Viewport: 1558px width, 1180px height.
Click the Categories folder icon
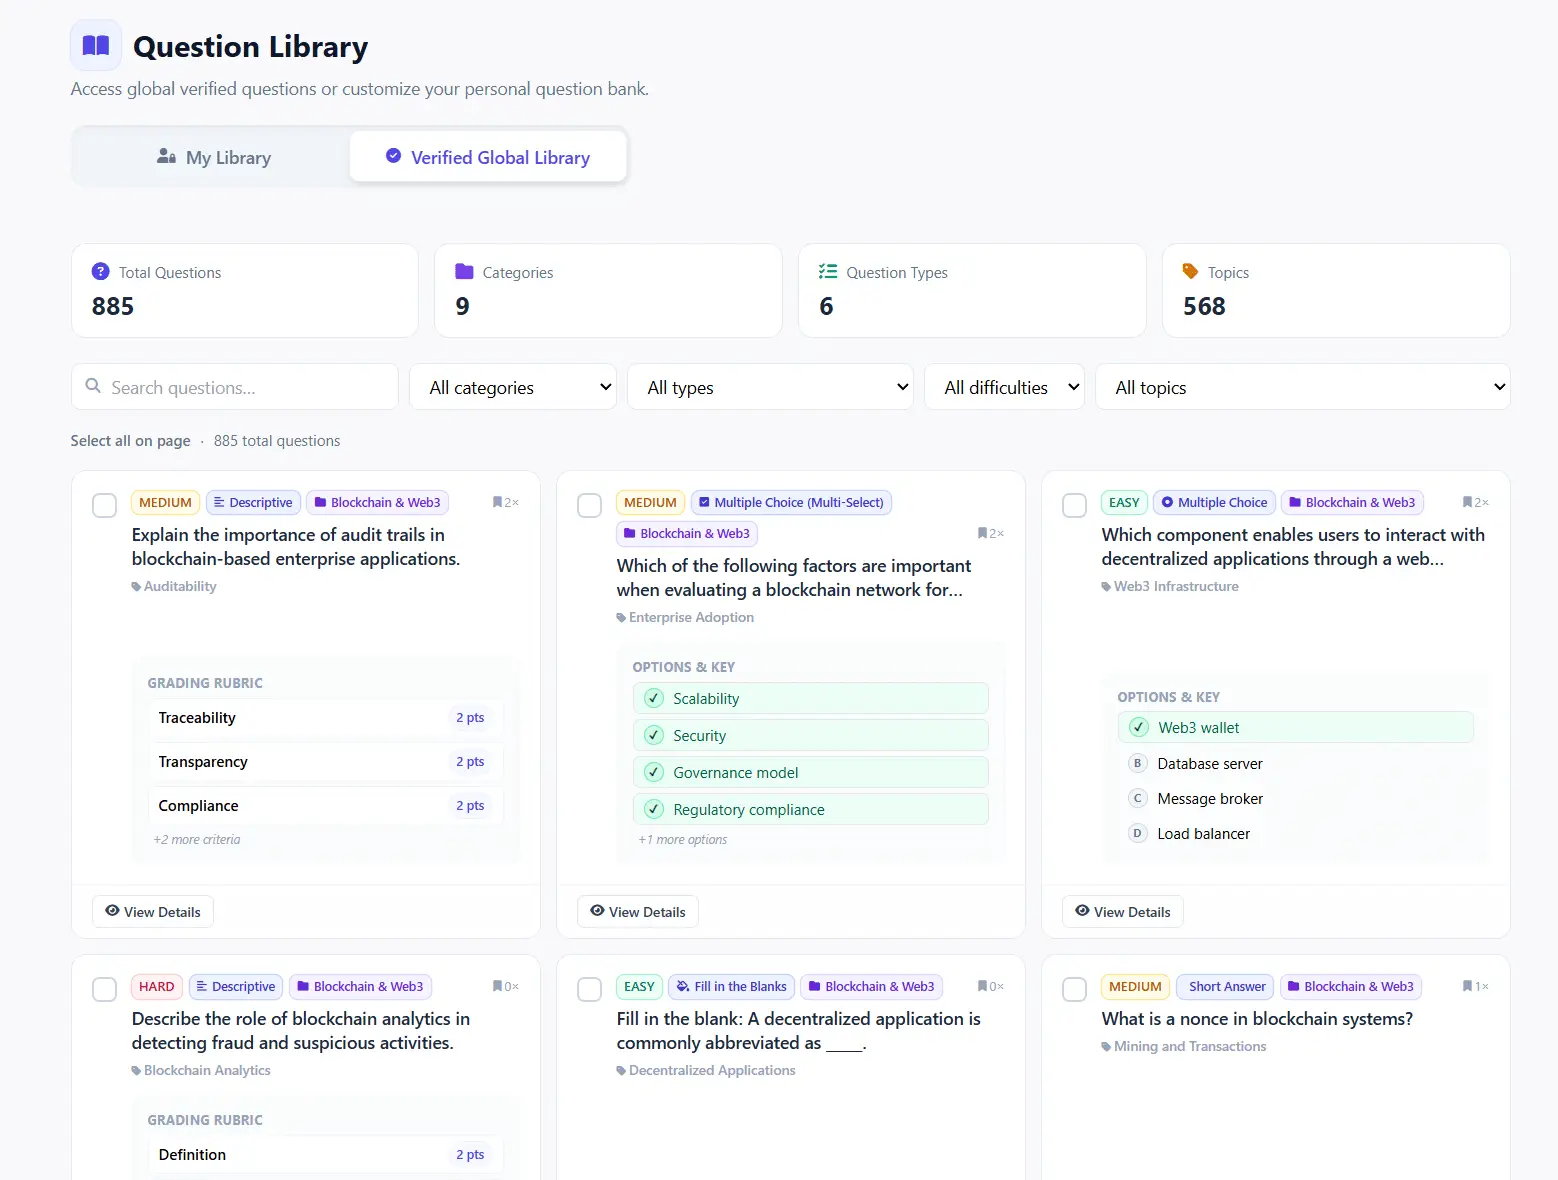(464, 271)
